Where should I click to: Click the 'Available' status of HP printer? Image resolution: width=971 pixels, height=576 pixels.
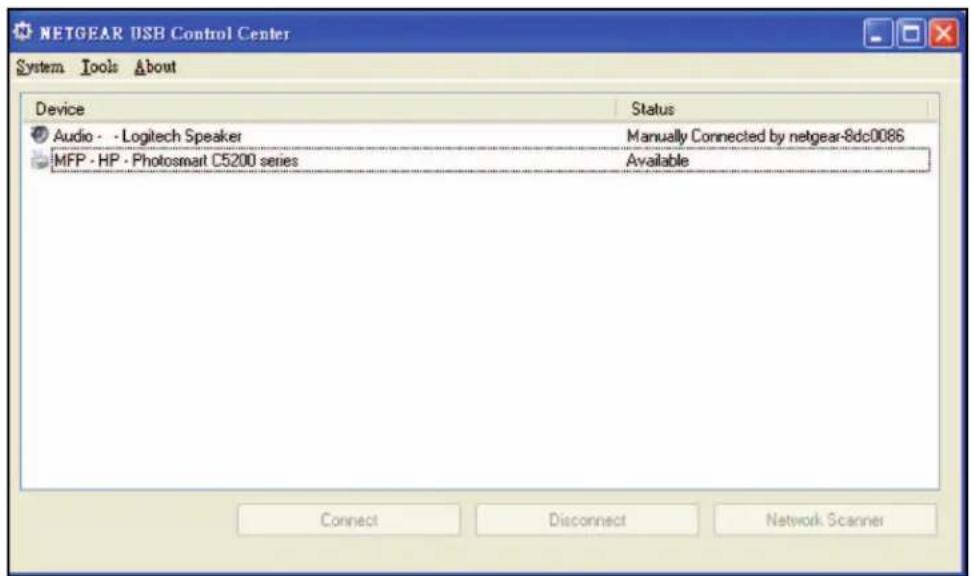pyautogui.click(x=657, y=160)
